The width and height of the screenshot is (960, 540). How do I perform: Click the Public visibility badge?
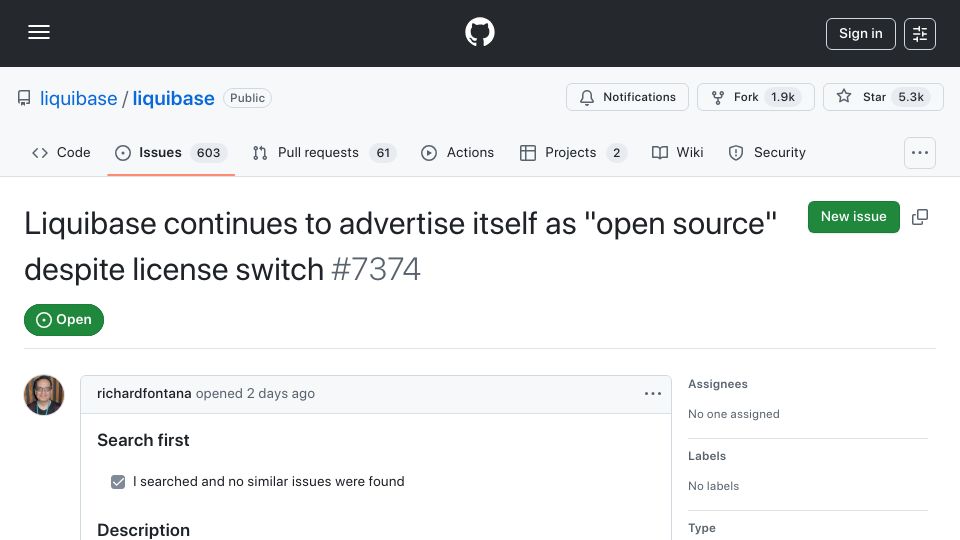[247, 98]
